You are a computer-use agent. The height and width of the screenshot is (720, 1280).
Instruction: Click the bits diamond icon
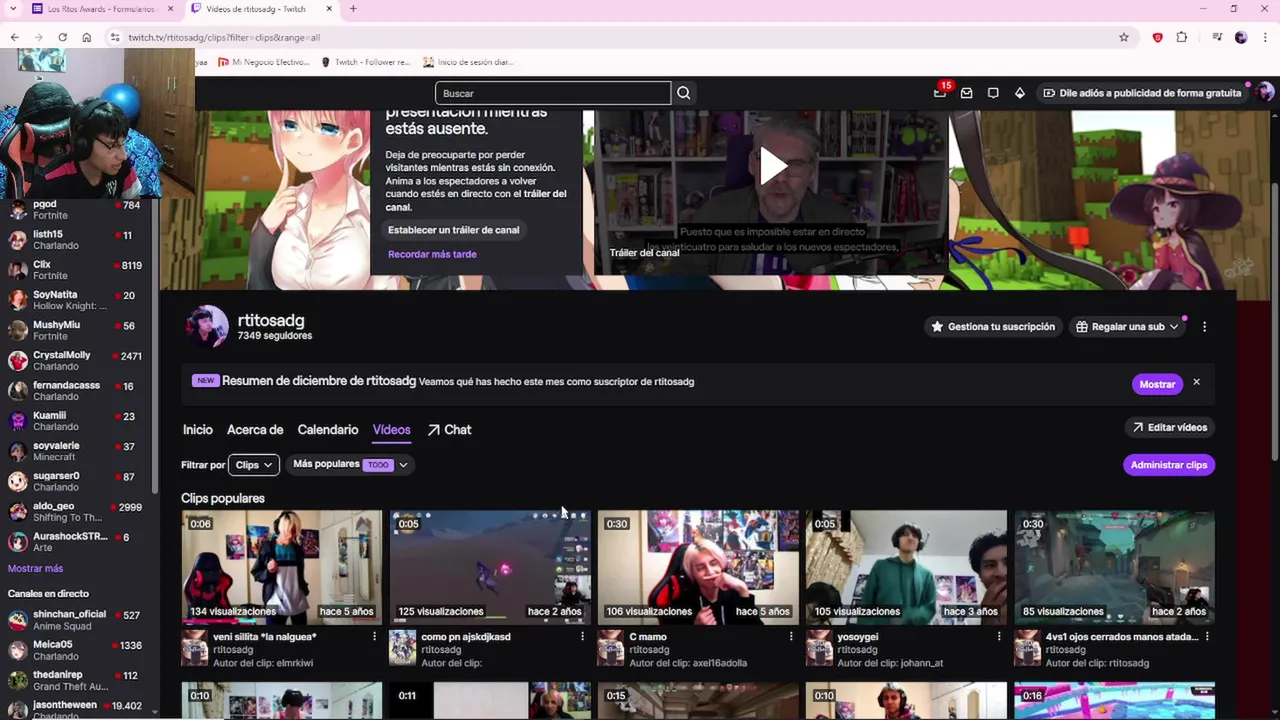coord(1019,93)
